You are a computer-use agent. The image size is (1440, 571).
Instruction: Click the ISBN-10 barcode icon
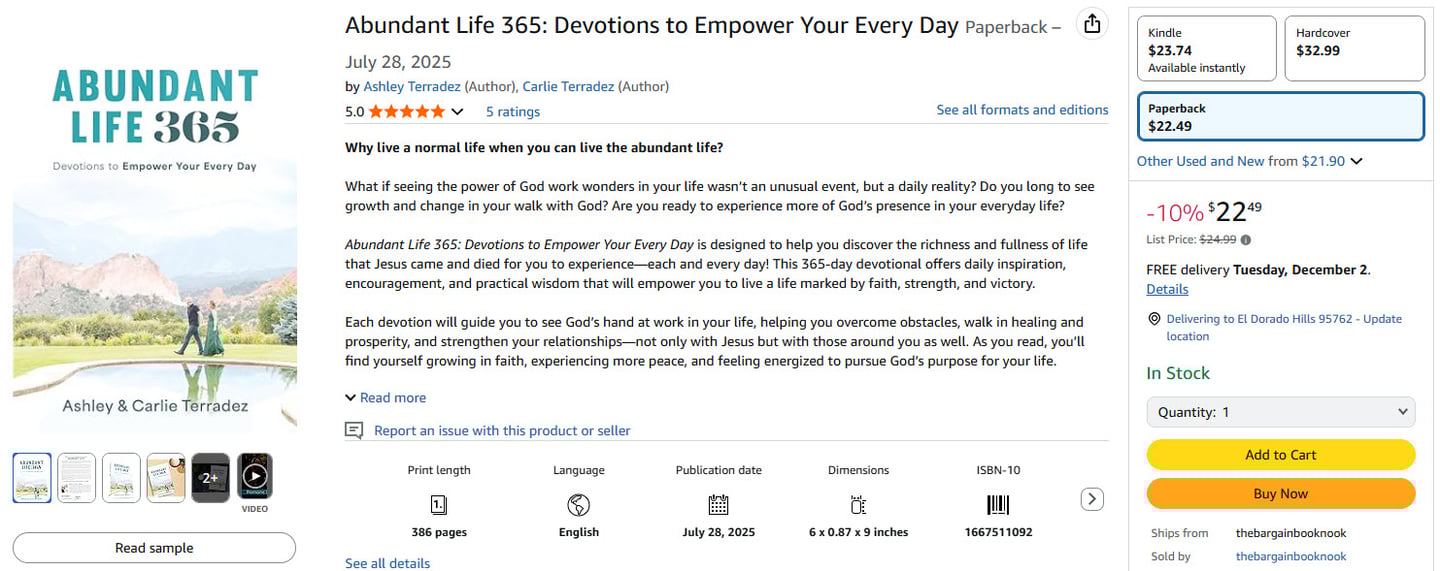tap(998, 504)
